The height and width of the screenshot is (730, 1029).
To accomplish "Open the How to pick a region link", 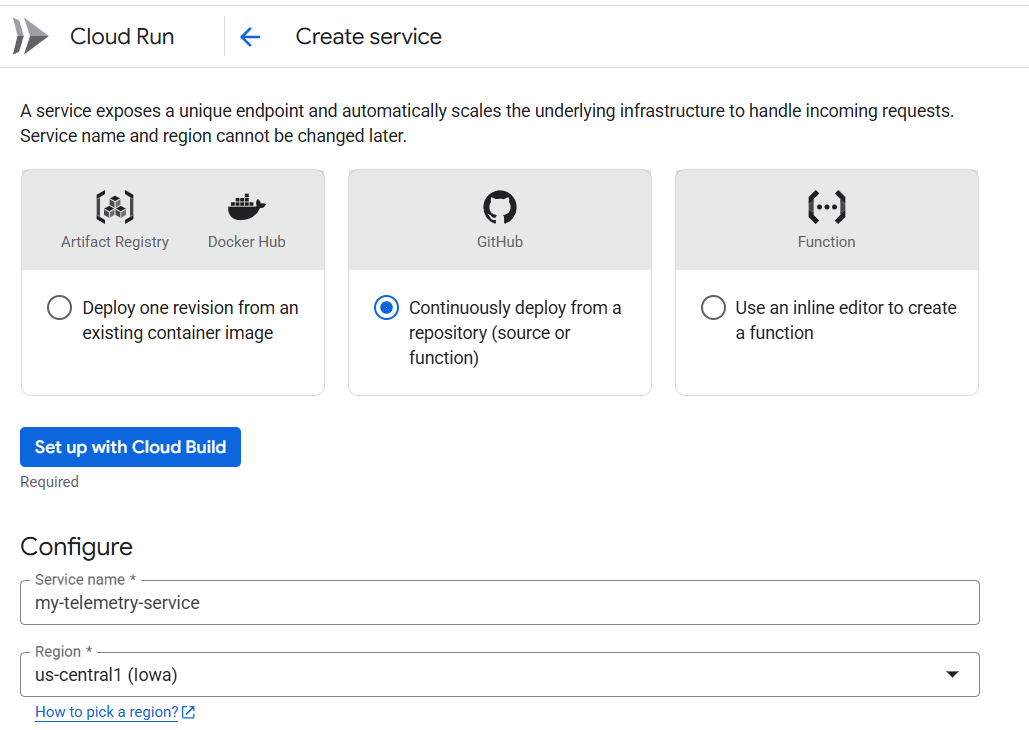I will tap(106, 712).
